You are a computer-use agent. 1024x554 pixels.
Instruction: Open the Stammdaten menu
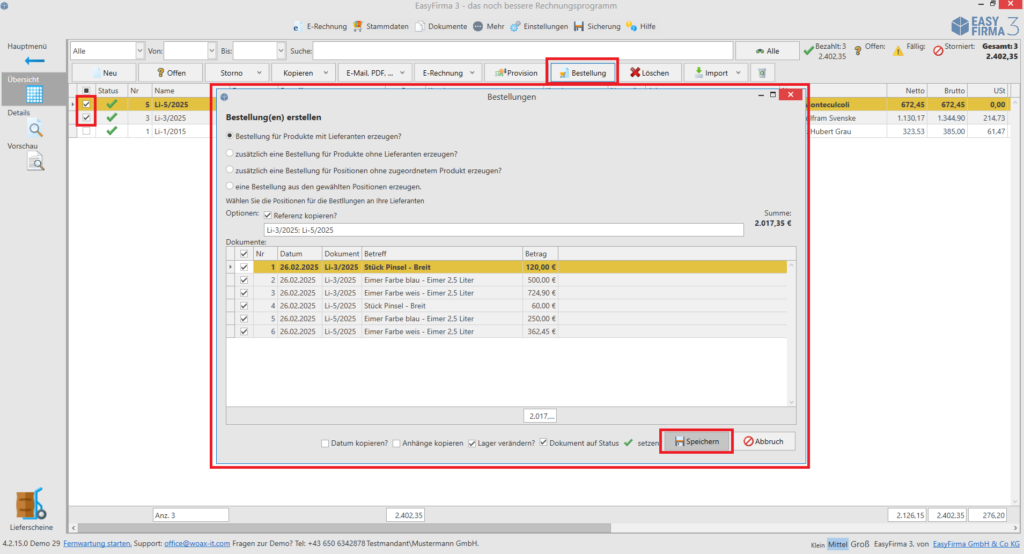(381, 27)
